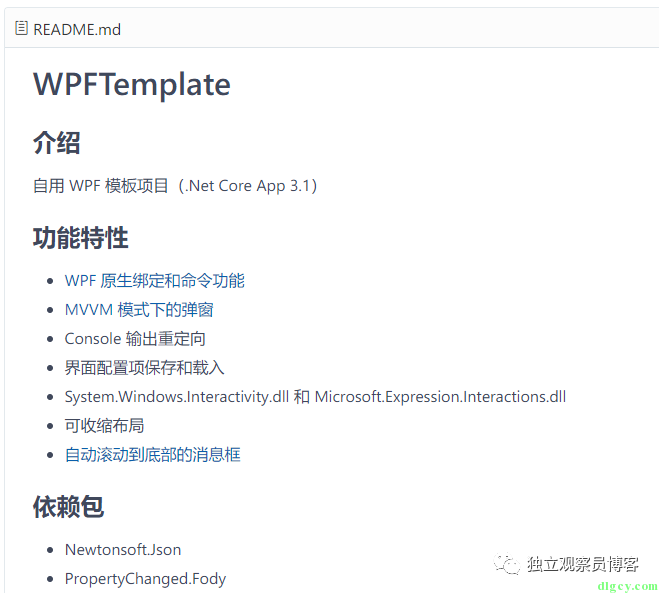This screenshot has height=593, width=659.
Task: Click the 依赖包 heading
Action: (x=69, y=507)
